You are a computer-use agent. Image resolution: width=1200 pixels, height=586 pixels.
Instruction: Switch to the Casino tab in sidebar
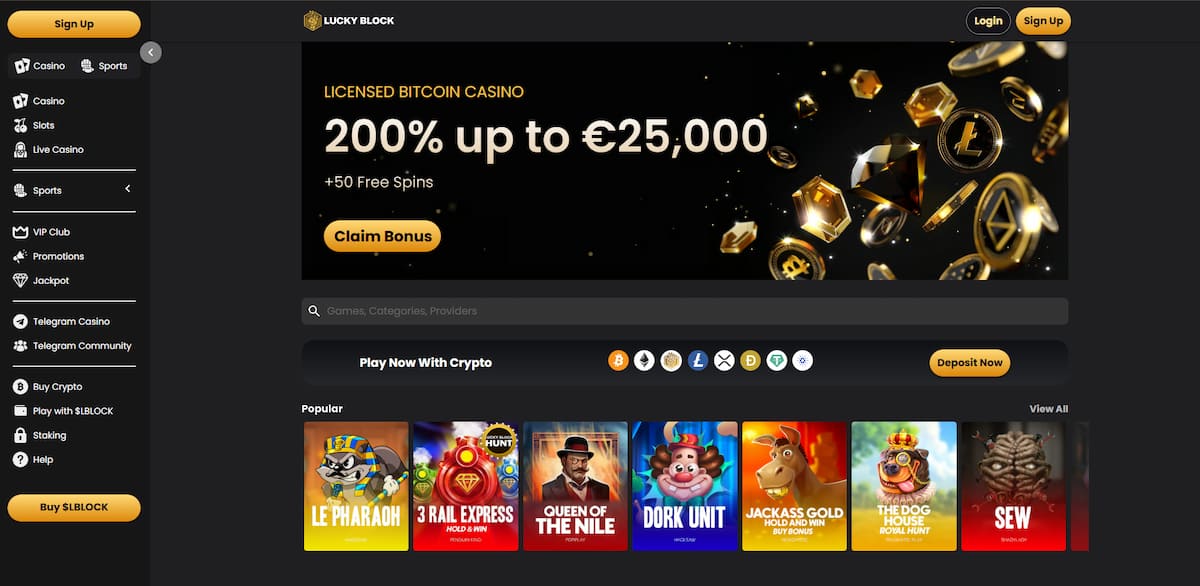(40, 66)
